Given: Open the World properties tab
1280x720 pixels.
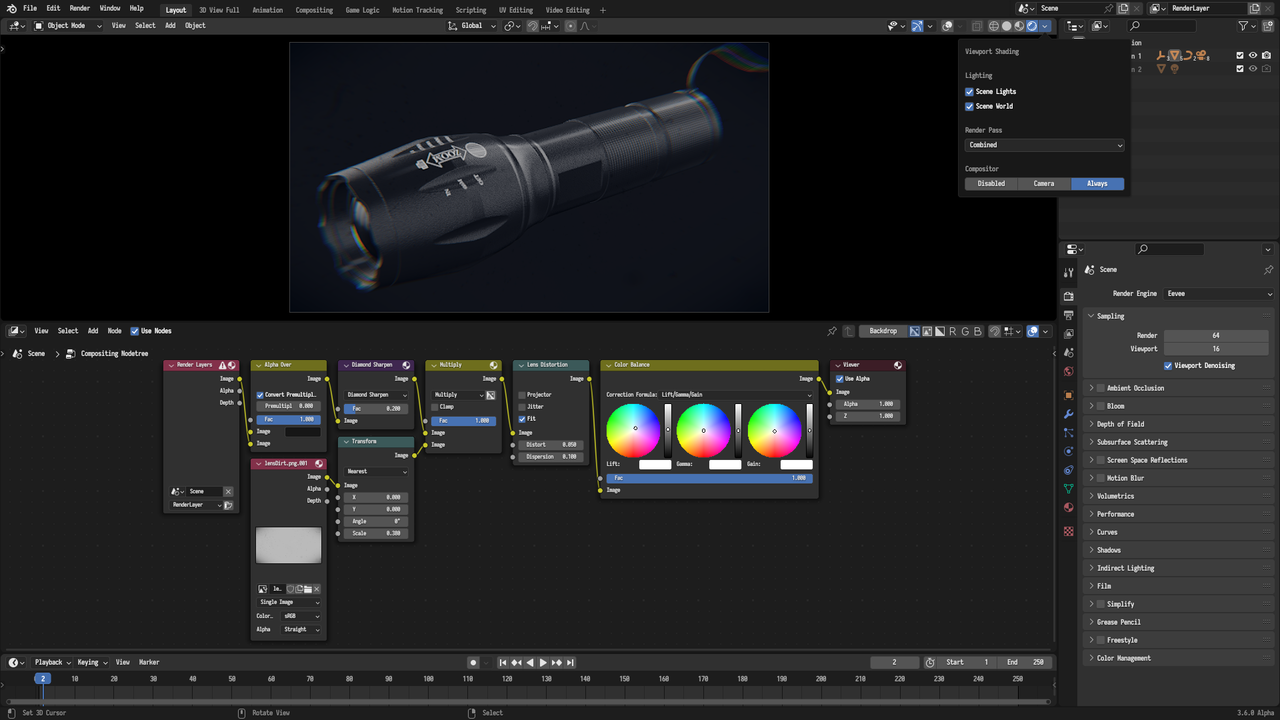Looking at the screenshot, I should tap(1069, 372).
